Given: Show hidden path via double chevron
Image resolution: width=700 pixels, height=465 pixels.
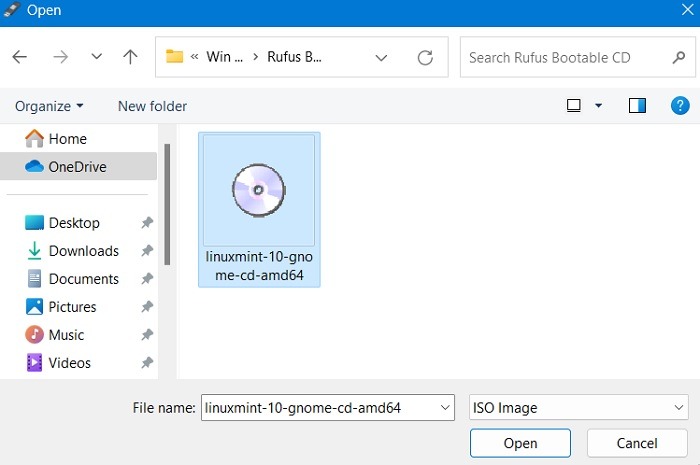Looking at the screenshot, I should [x=194, y=57].
